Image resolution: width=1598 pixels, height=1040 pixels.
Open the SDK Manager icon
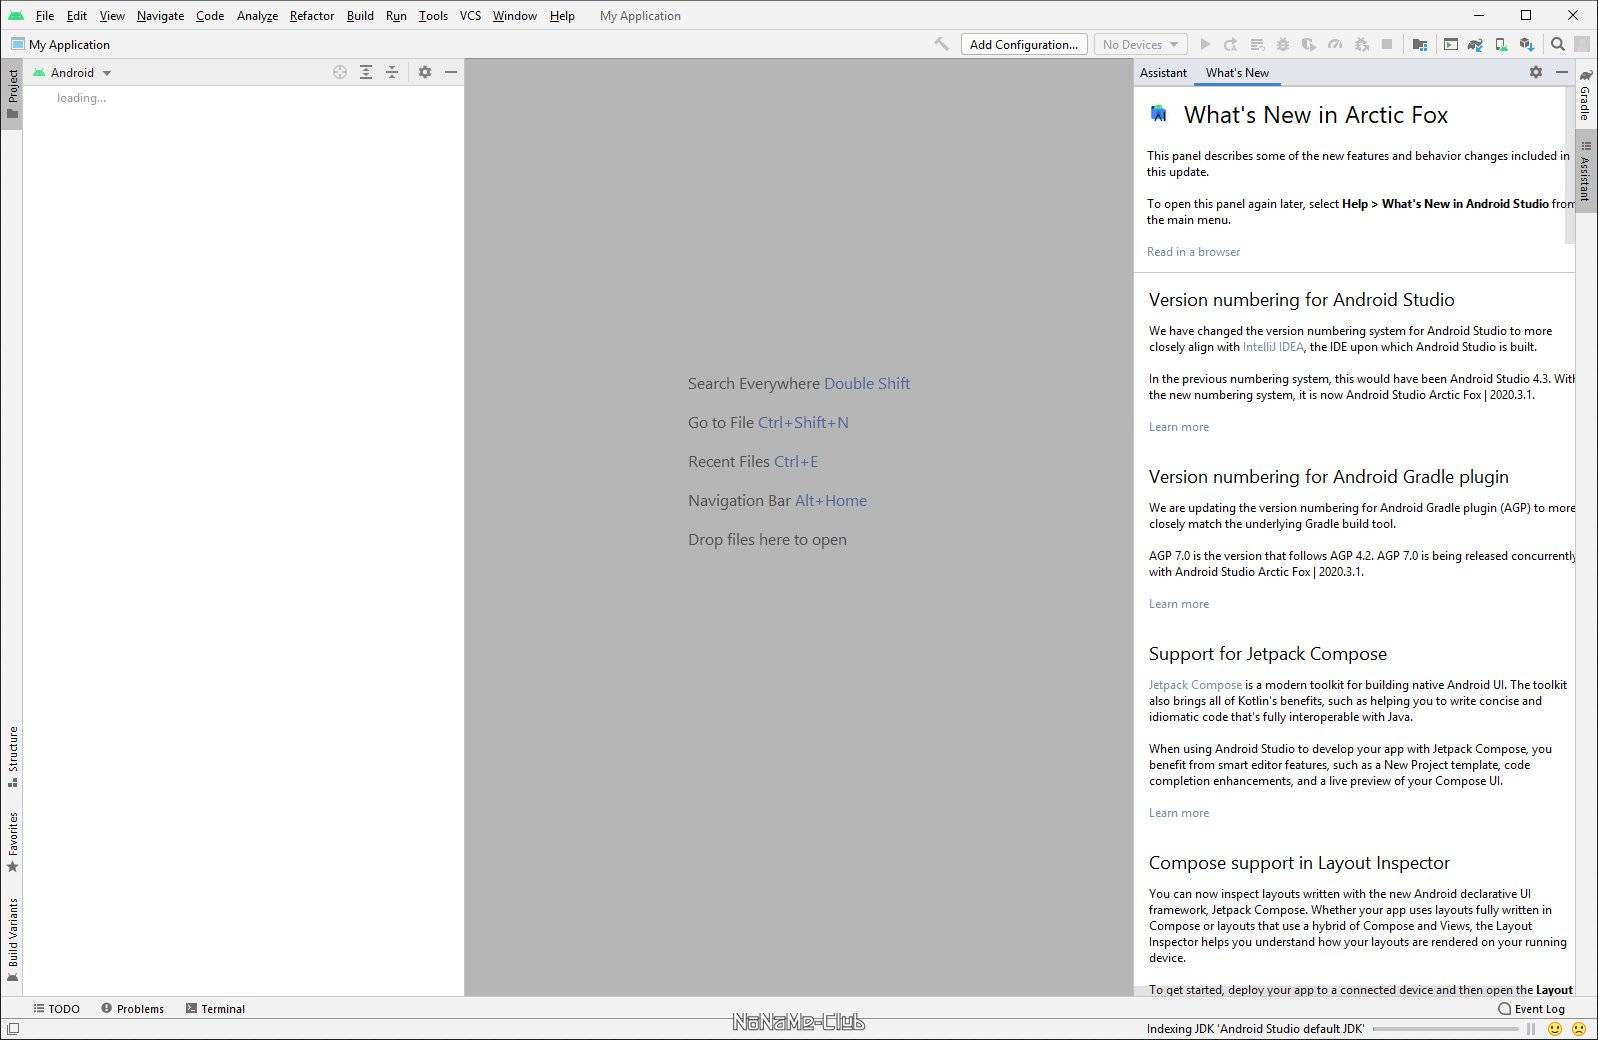pyautogui.click(x=1526, y=44)
